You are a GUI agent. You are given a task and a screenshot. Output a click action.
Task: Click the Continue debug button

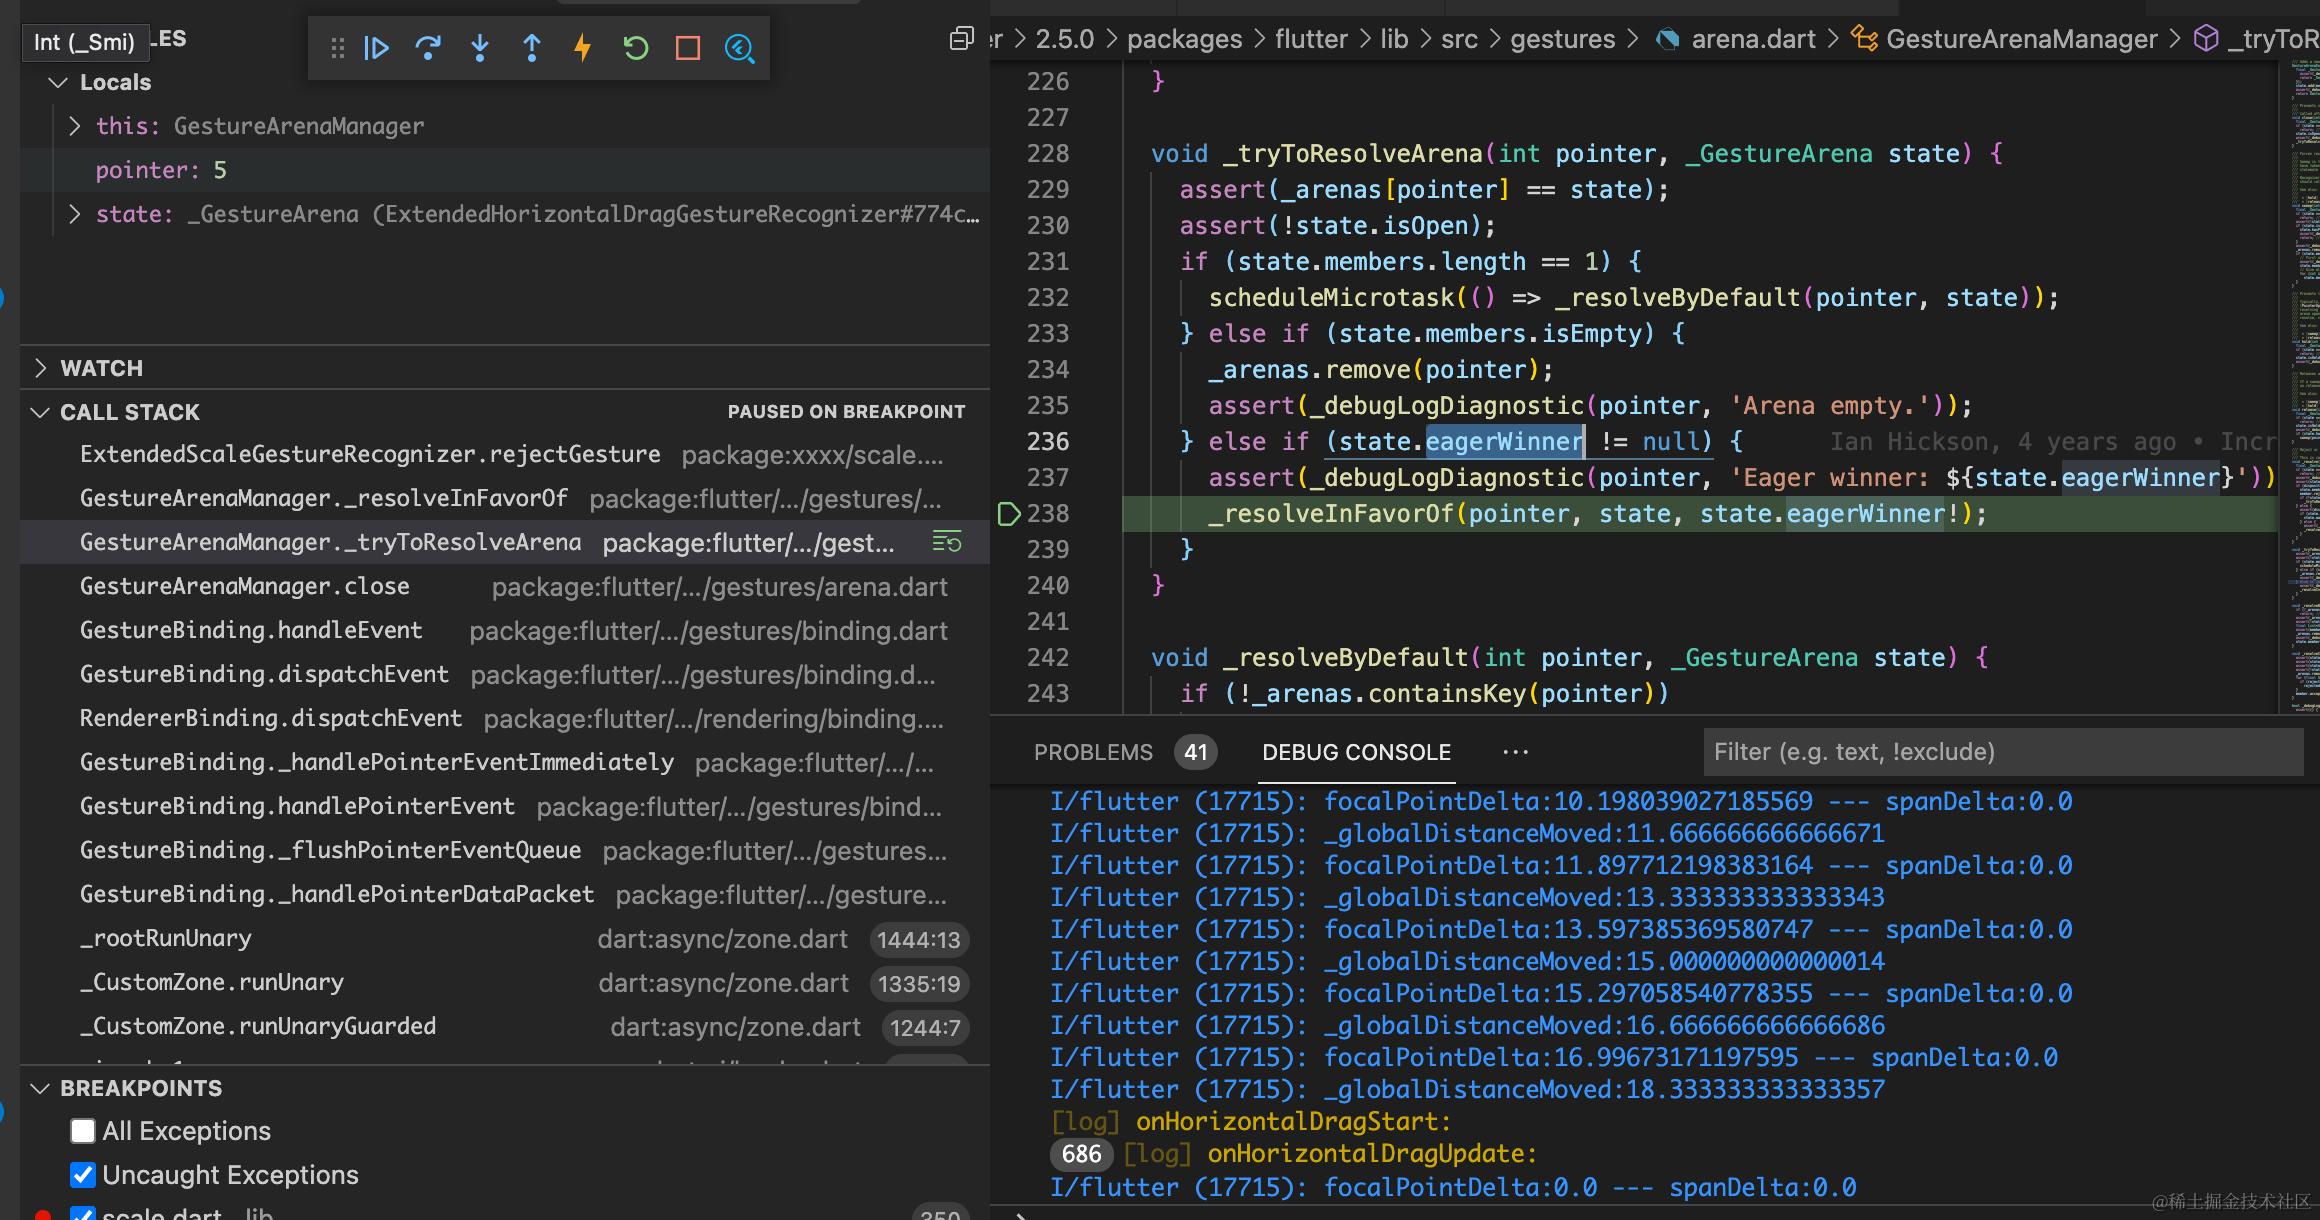coord(377,48)
